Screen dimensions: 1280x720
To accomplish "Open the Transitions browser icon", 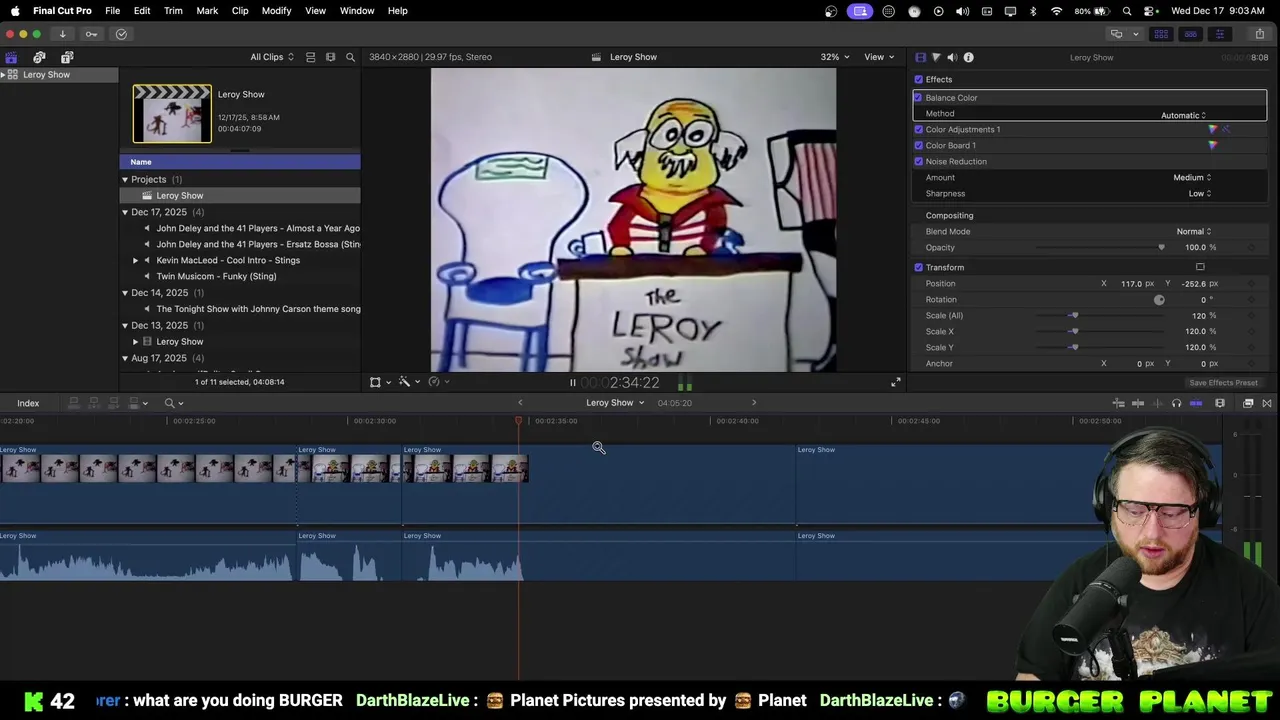I will (x=1267, y=403).
